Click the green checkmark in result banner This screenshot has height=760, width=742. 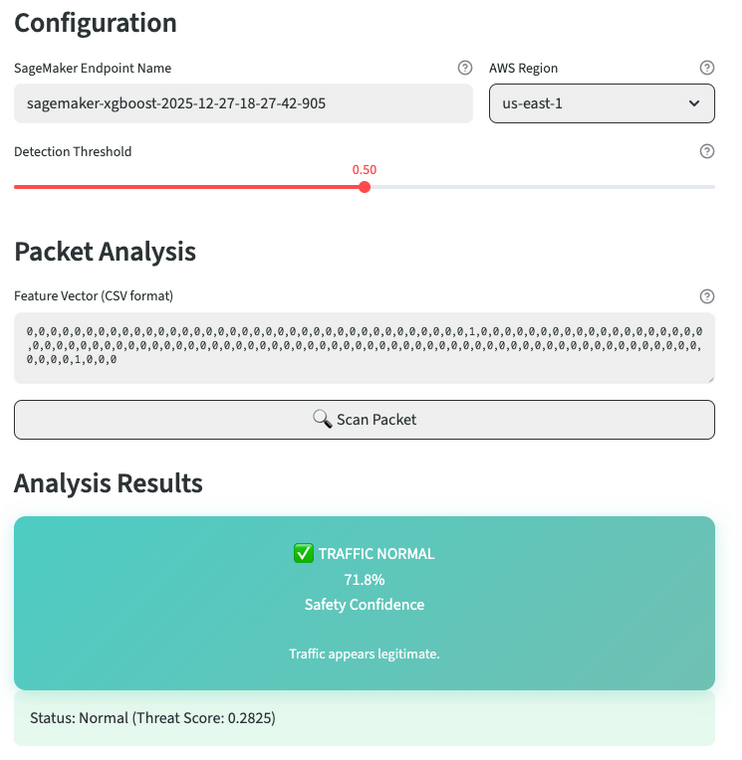pyautogui.click(x=304, y=553)
